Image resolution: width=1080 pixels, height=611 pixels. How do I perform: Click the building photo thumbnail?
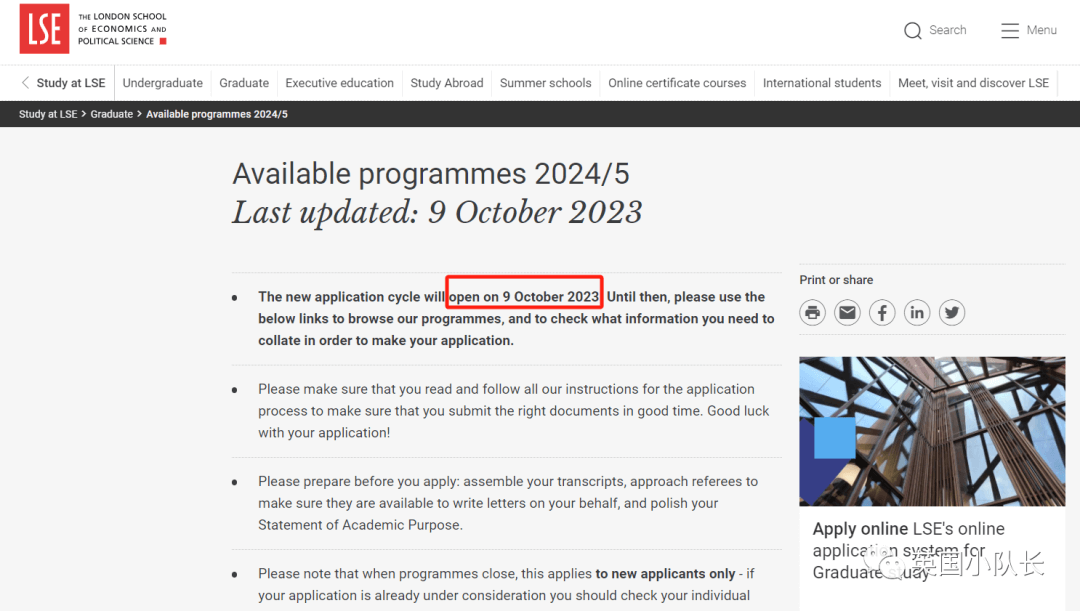click(932, 431)
